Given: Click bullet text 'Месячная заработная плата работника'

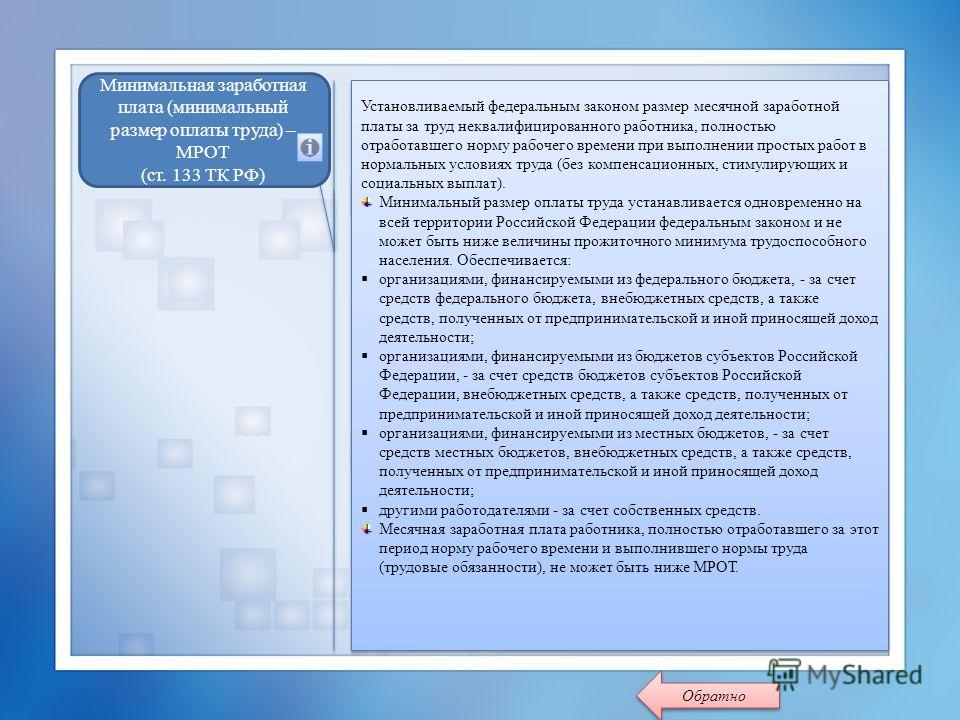Looking at the screenshot, I should pyautogui.click(x=629, y=548).
